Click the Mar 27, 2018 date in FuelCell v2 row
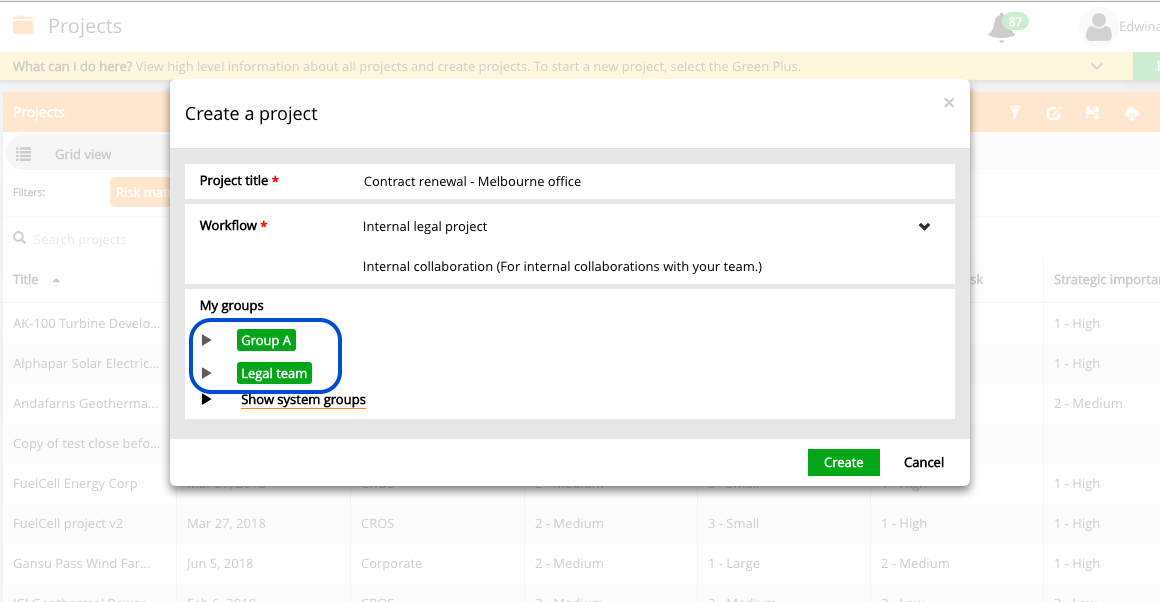Viewport: 1160px width, 602px height. pos(226,523)
